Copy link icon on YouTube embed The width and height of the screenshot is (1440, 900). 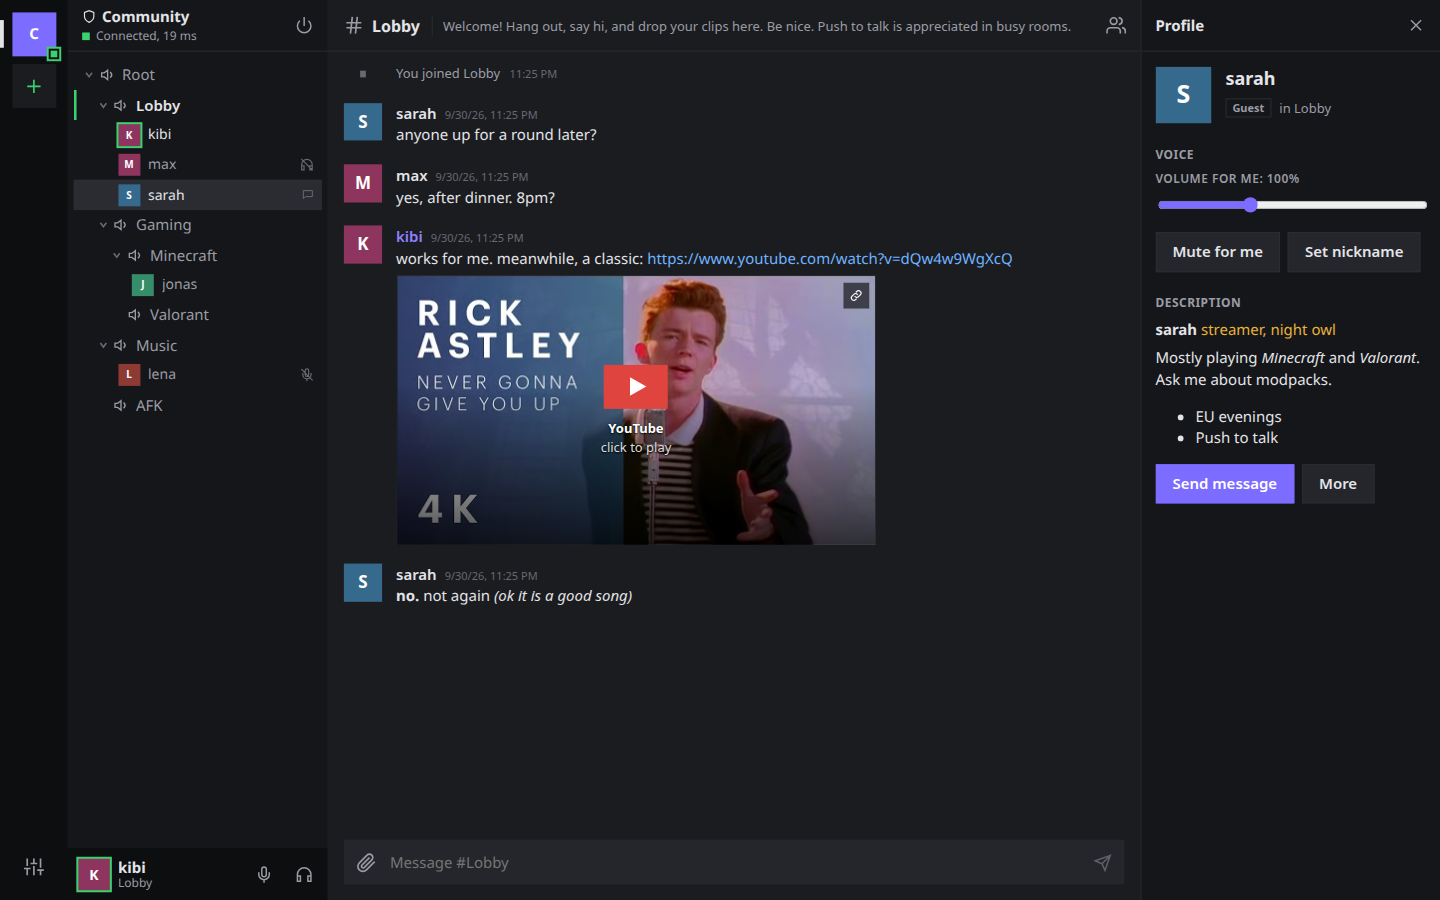[856, 296]
